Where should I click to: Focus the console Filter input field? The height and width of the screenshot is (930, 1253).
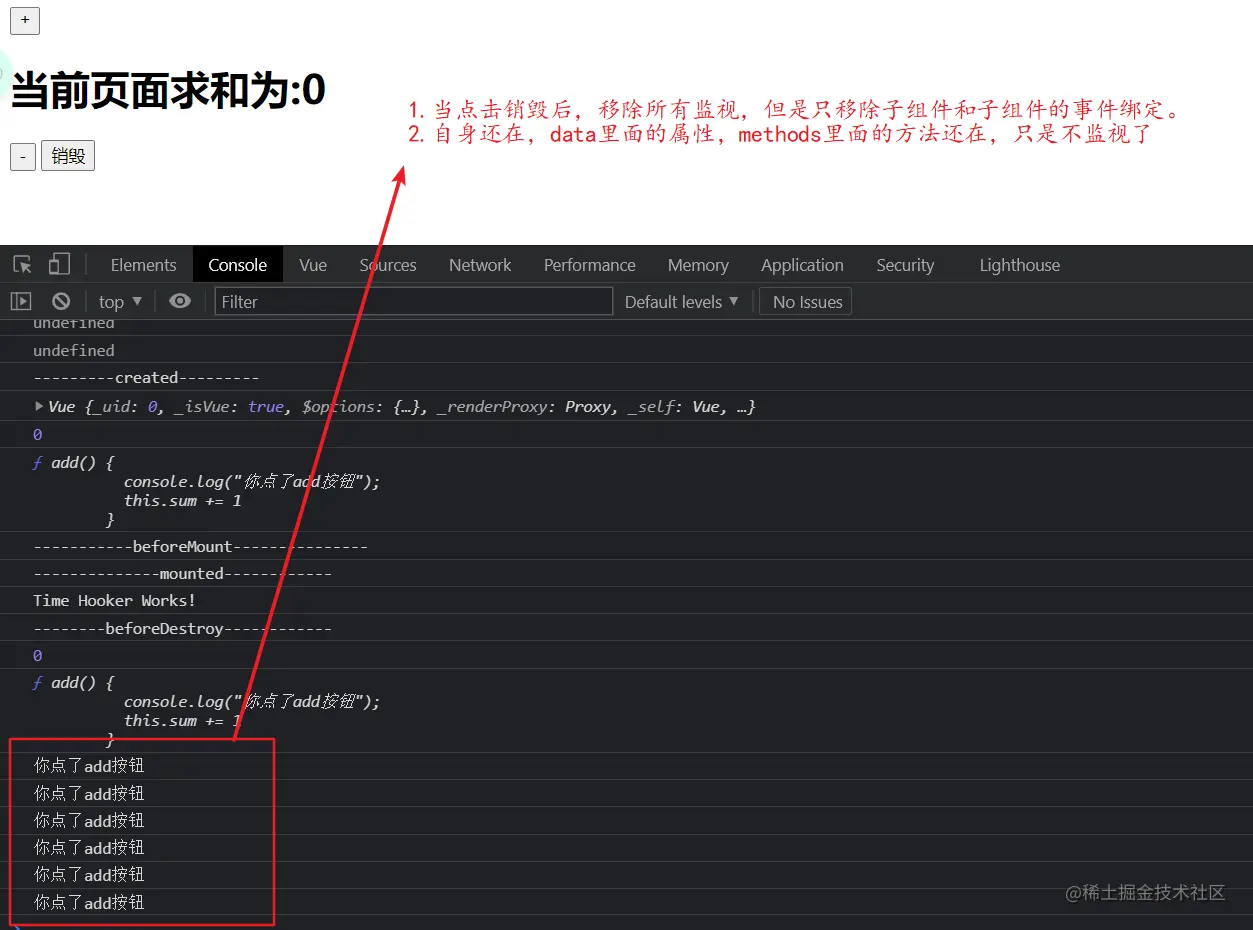click(x=413, y=302)
